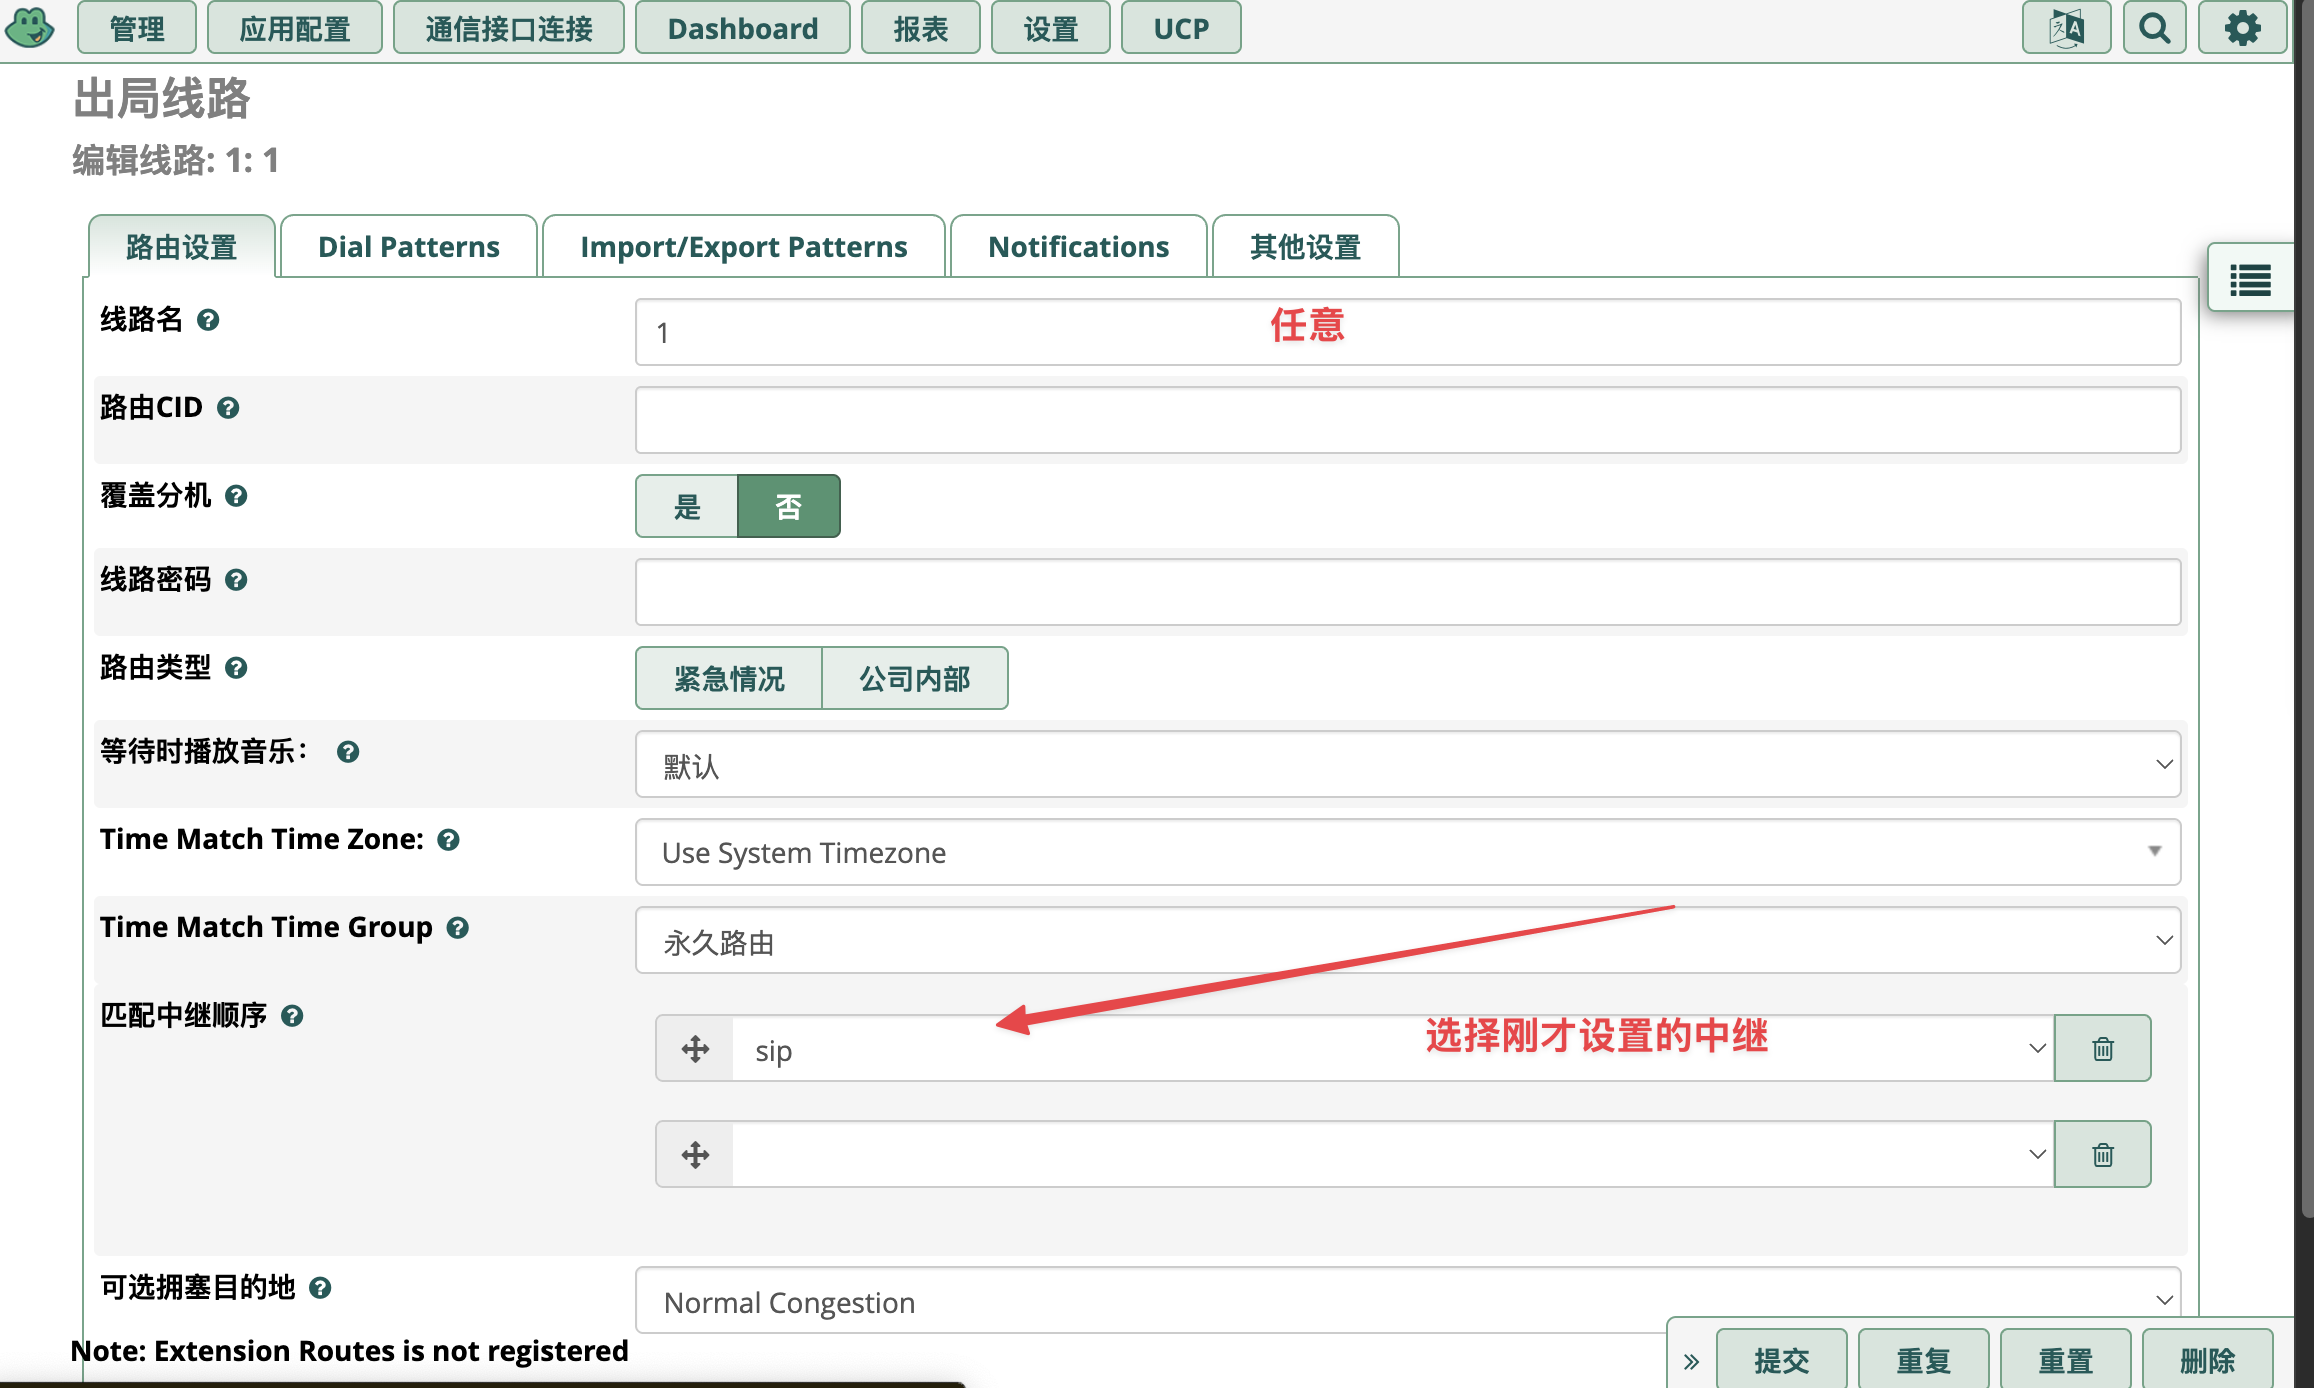This screenshot has width=2314, height=1388.
Task: Click the 路由CID input field
Action: click(1408, 420)
